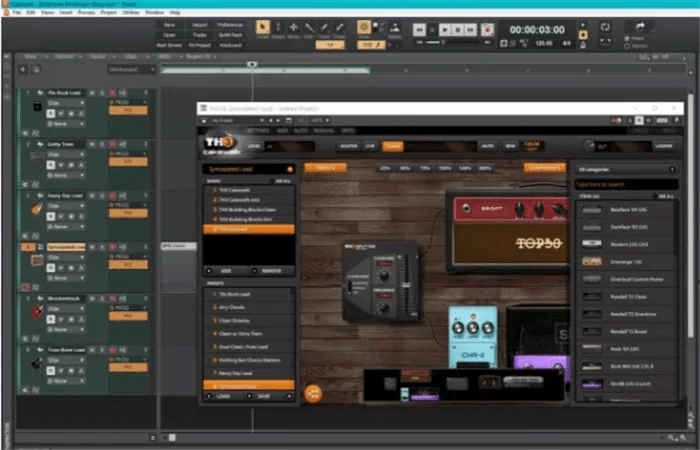Open output dropdown of T9s Rock Lead track

tap(66, 124)
